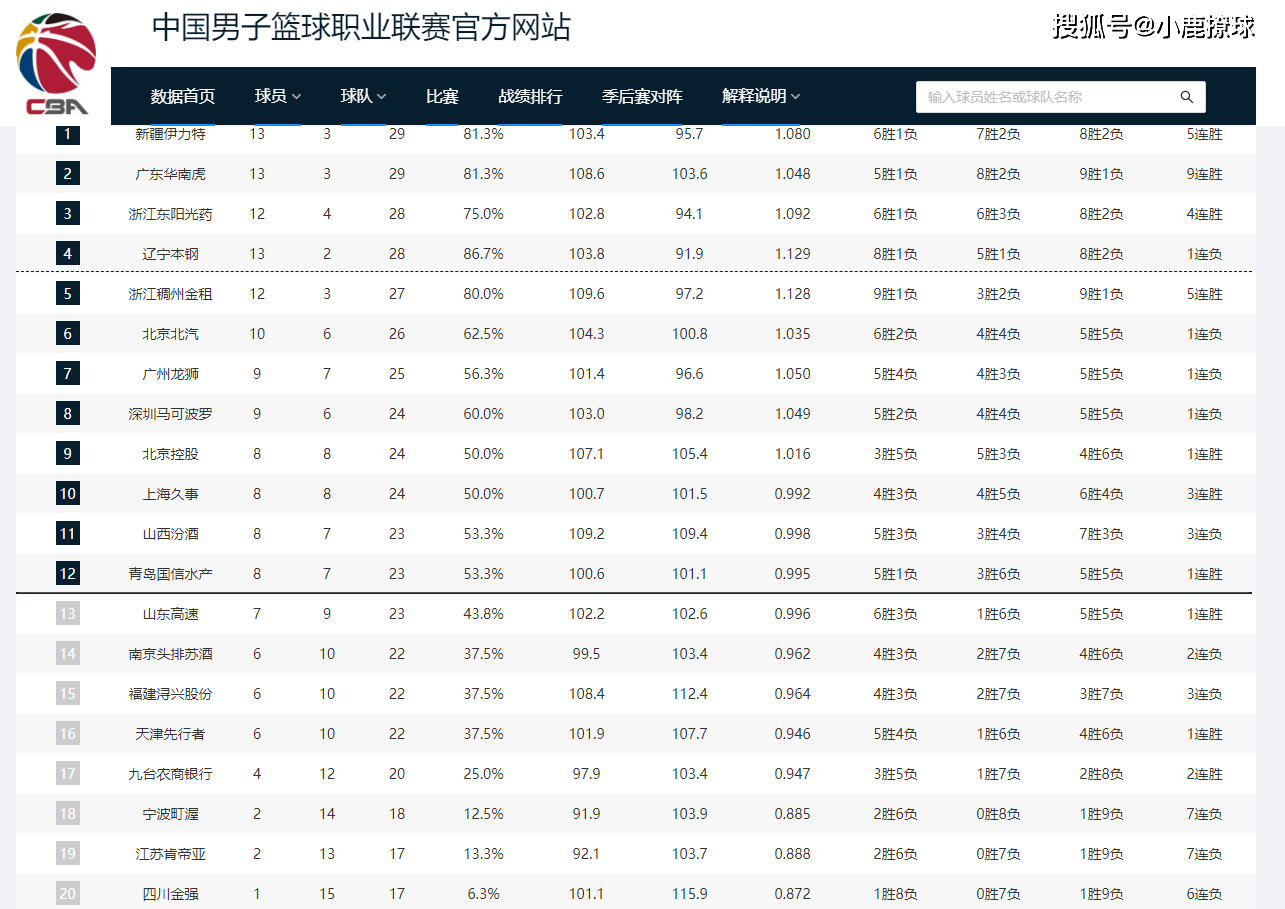Screen dimensions: 1285x909
Task: Click 0.946 ratio in 天津先行者 row
Action: [x=793, y=734]
